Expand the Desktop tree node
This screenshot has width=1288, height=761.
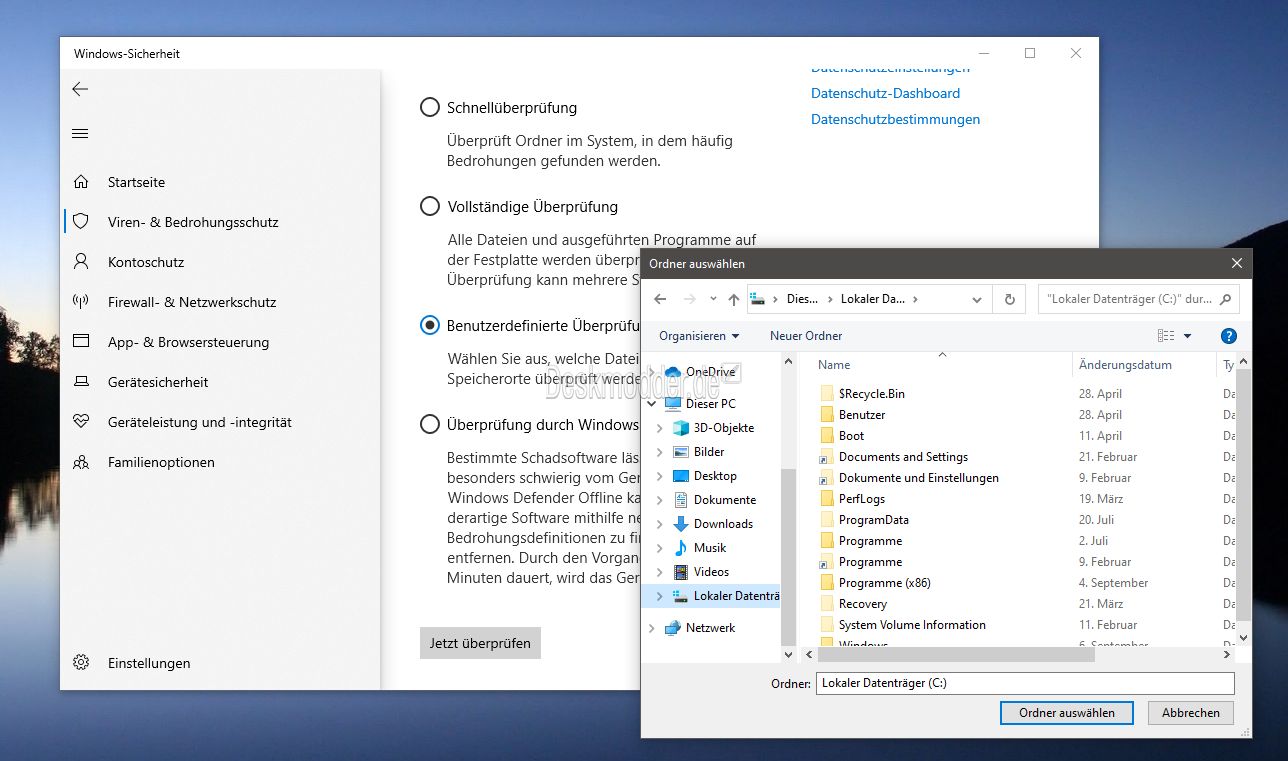[x=659, y=476]
